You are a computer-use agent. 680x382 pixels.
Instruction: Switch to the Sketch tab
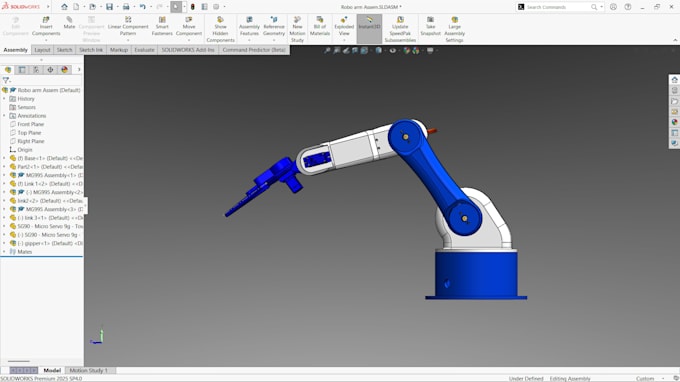pyautogui.click(x=65, y=50)
